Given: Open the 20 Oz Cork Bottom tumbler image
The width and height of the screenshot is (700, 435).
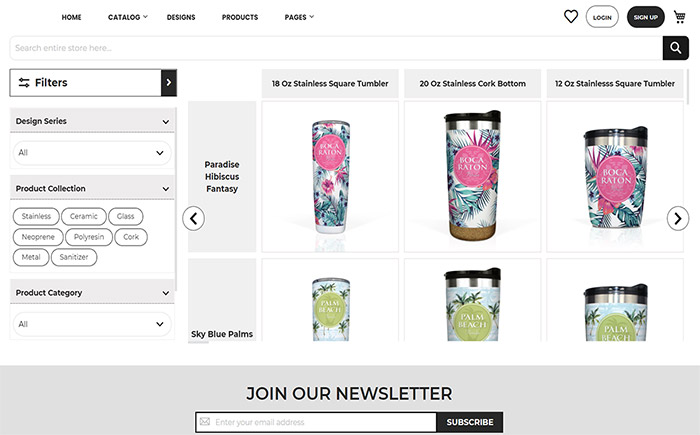Looking at the screenshot, I should 472,176.
